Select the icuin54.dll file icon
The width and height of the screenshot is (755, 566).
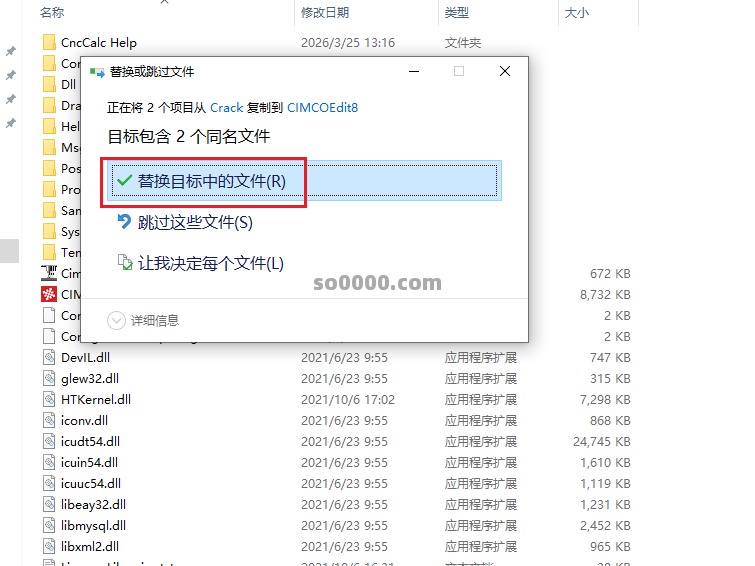click(x=49, y=462)
